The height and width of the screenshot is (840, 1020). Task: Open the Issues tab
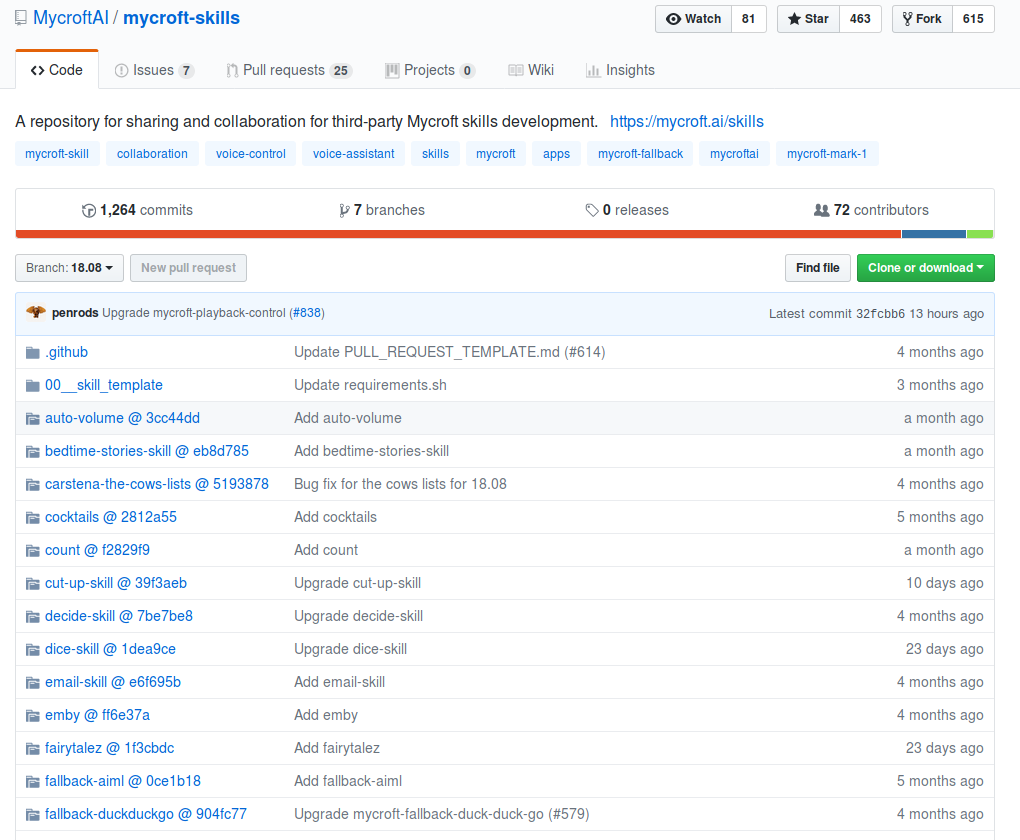tap(154, 70)
